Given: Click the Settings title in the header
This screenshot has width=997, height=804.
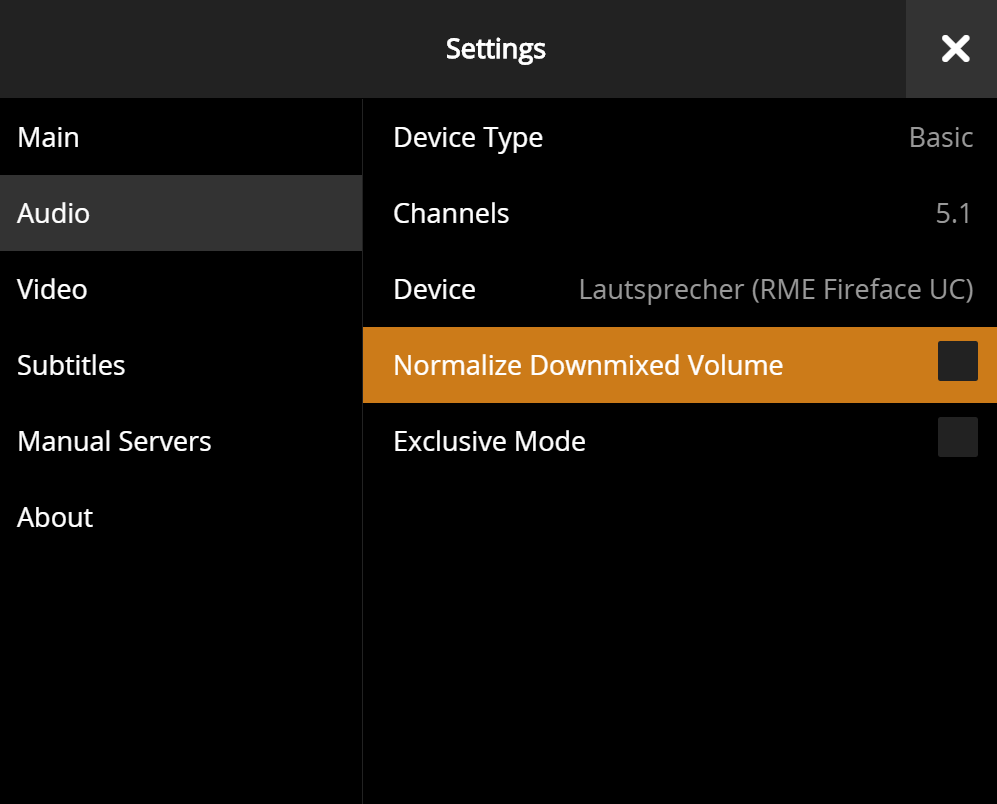Looking at the screenshot, I should (x=496, y=49).
